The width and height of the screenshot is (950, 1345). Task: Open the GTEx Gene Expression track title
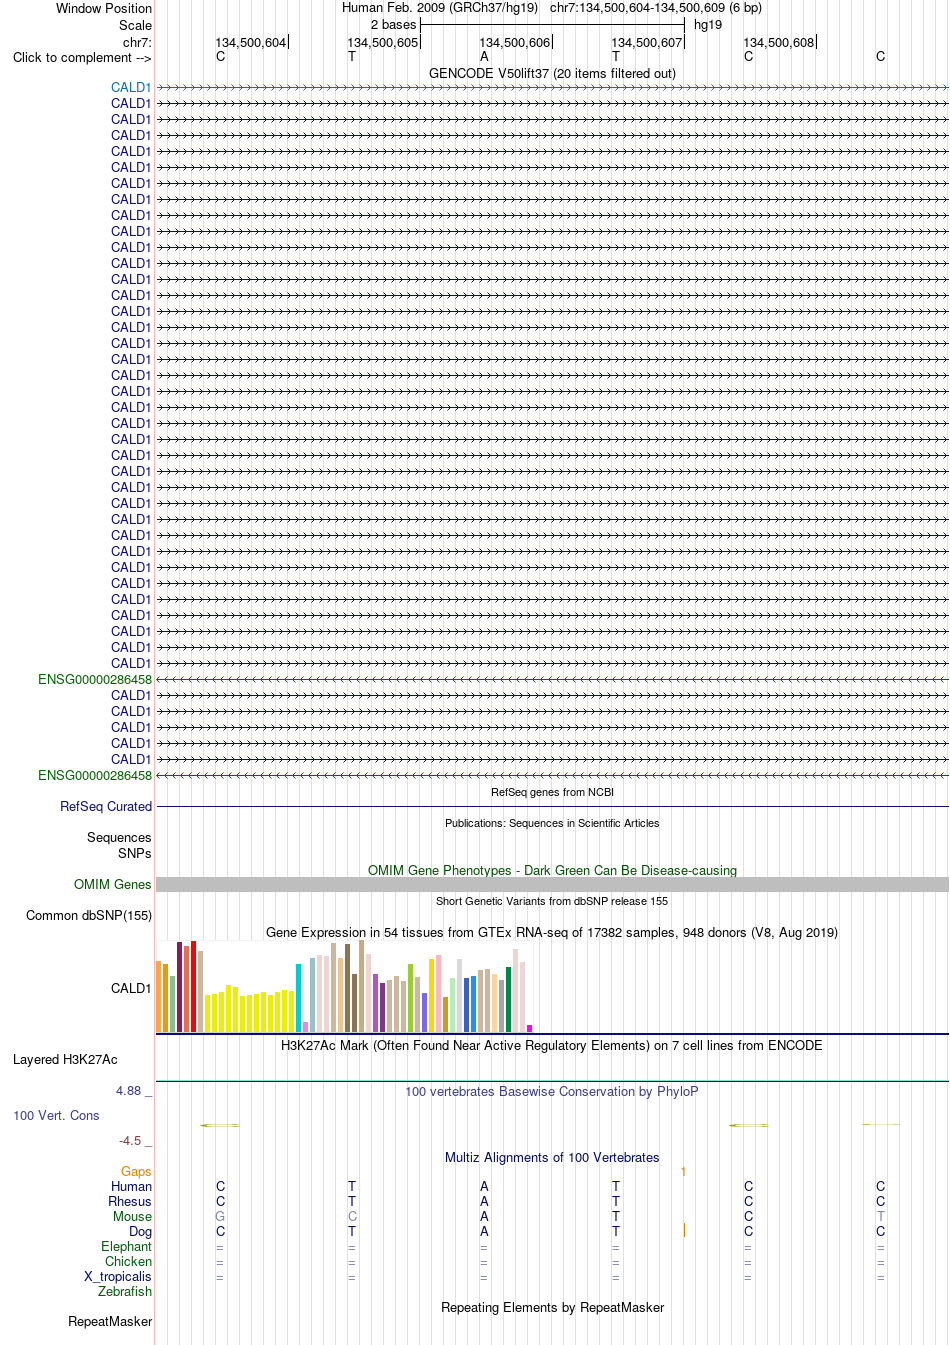pos(552,933)
